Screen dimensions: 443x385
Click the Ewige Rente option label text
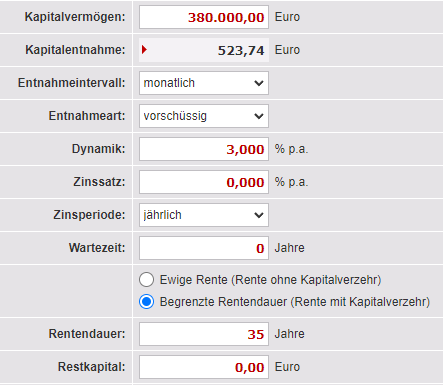(270, 280)
